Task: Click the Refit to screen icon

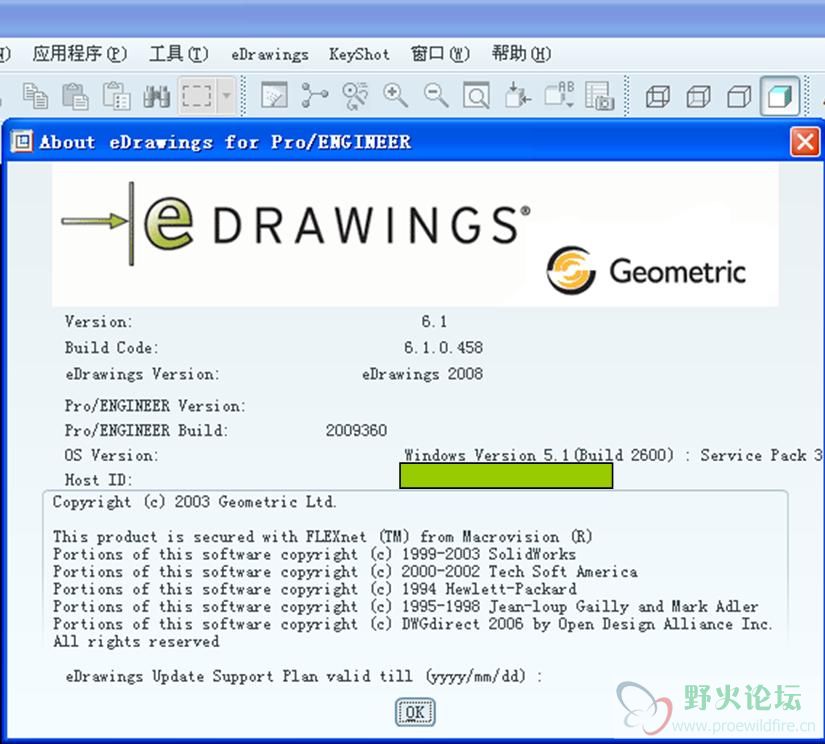Action: pos(476,96)
